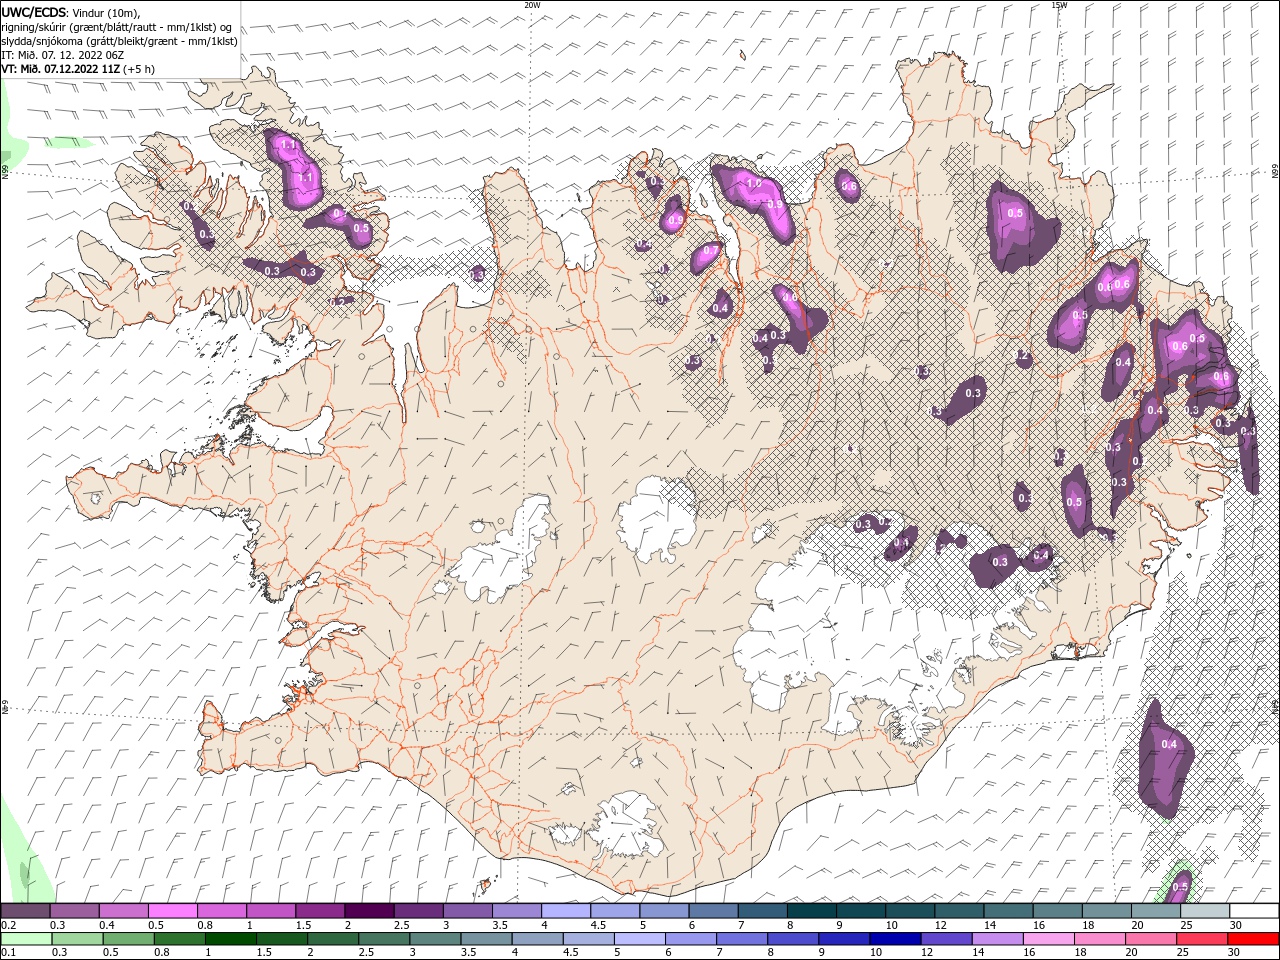The width and height of the screenshot is (1280, 960).
Task: Click the 'rigning/skúrir' legend description line
Action: pyautogui.click(x=118, y=27)
